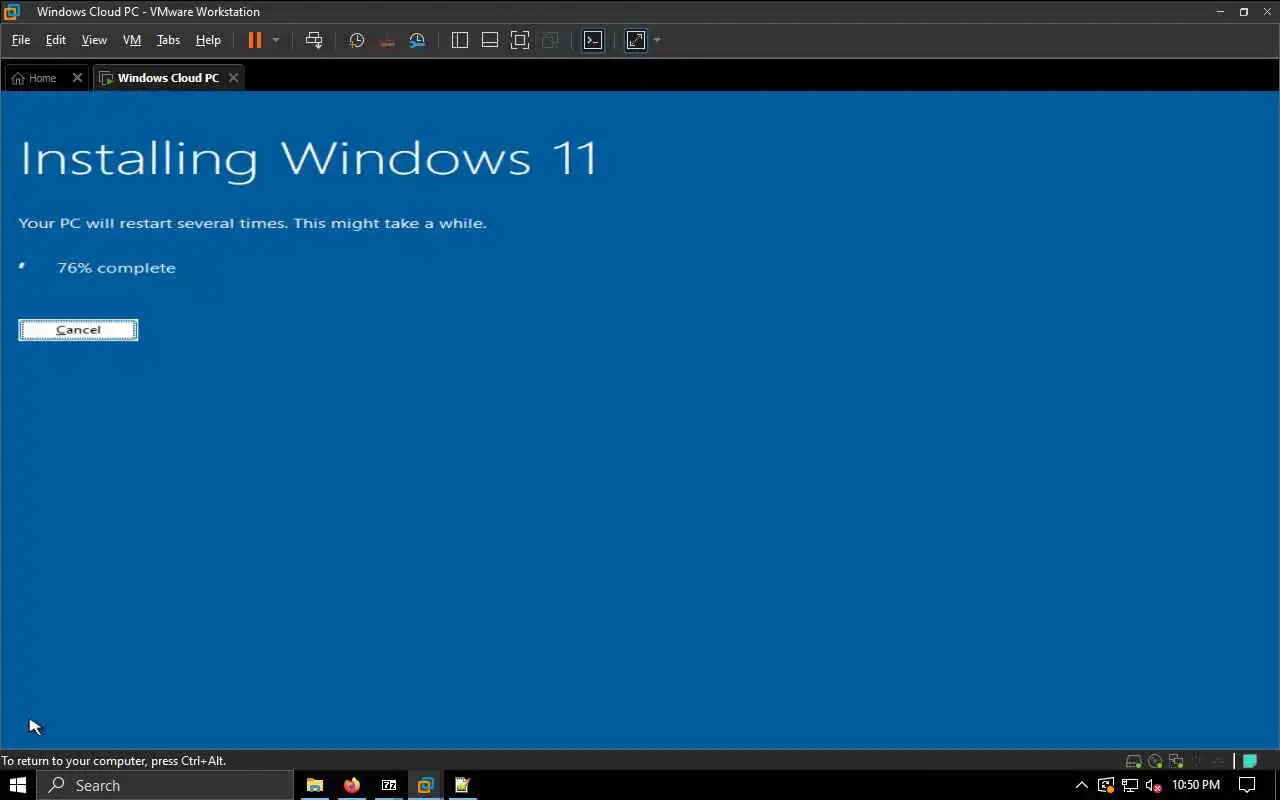Screen dimensions: 1280x800
Task: Toggle the library sidebar panel
Action: pyautogui.click(x=460, y=40)
